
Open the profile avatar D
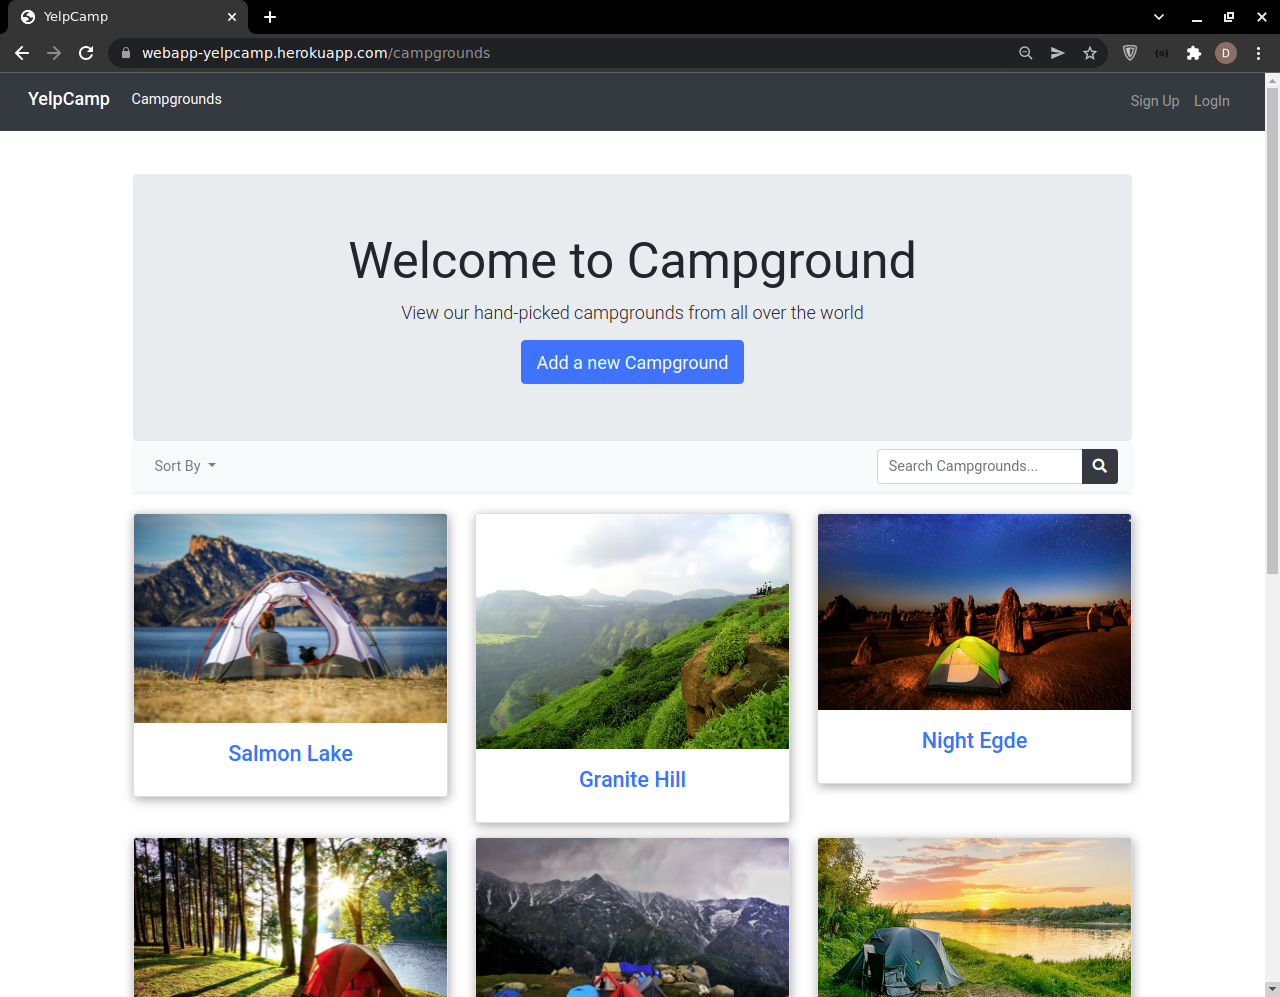(x=1226, y=53)
